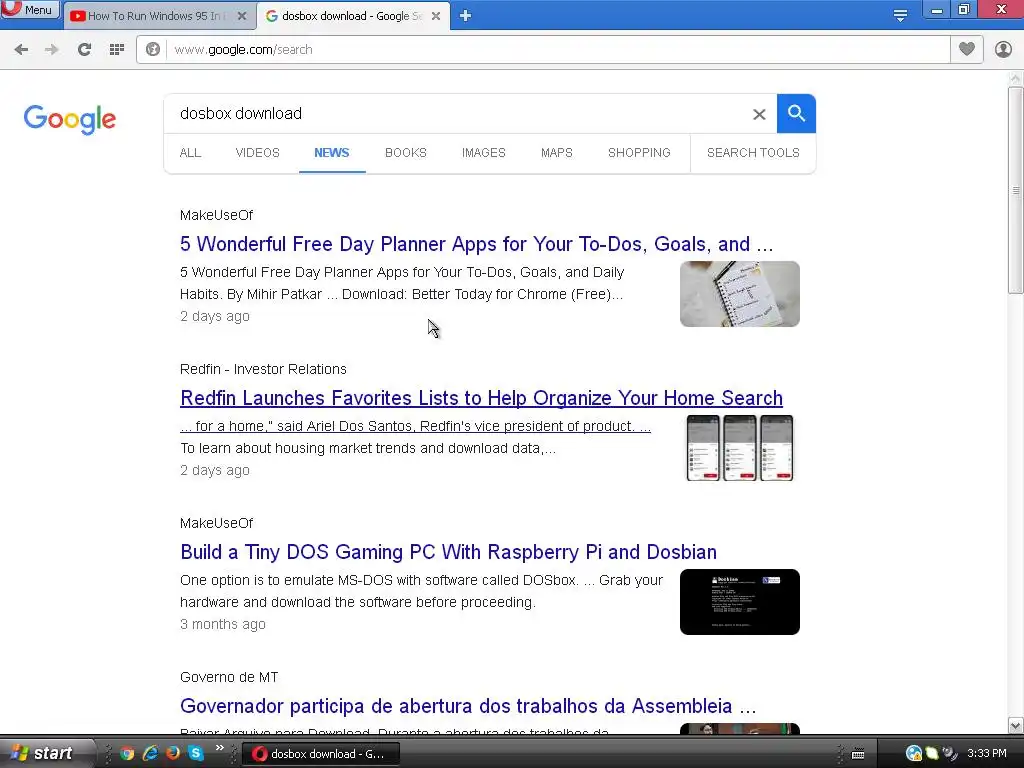The width and height of the screenshot is (1024, 768).
Task: Click the page scrollbar up arrow
Action: [1015, 78]
